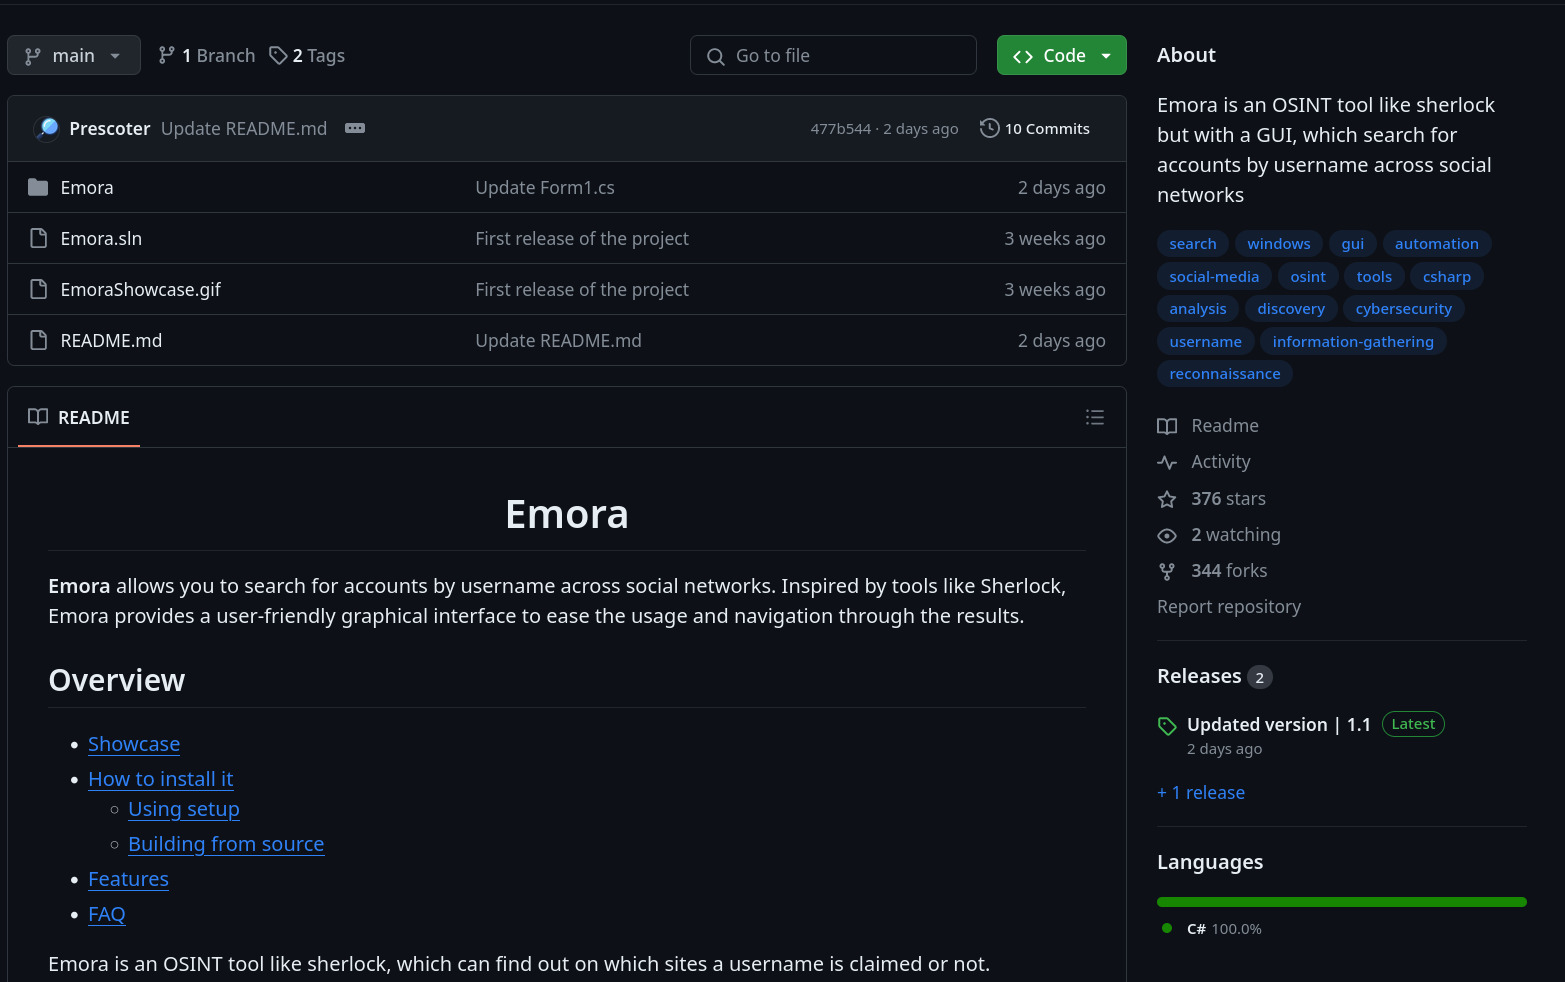Viewport: 1565px width, 982px height.
Task: Jump to the Features section link
Action: point(128,879)
